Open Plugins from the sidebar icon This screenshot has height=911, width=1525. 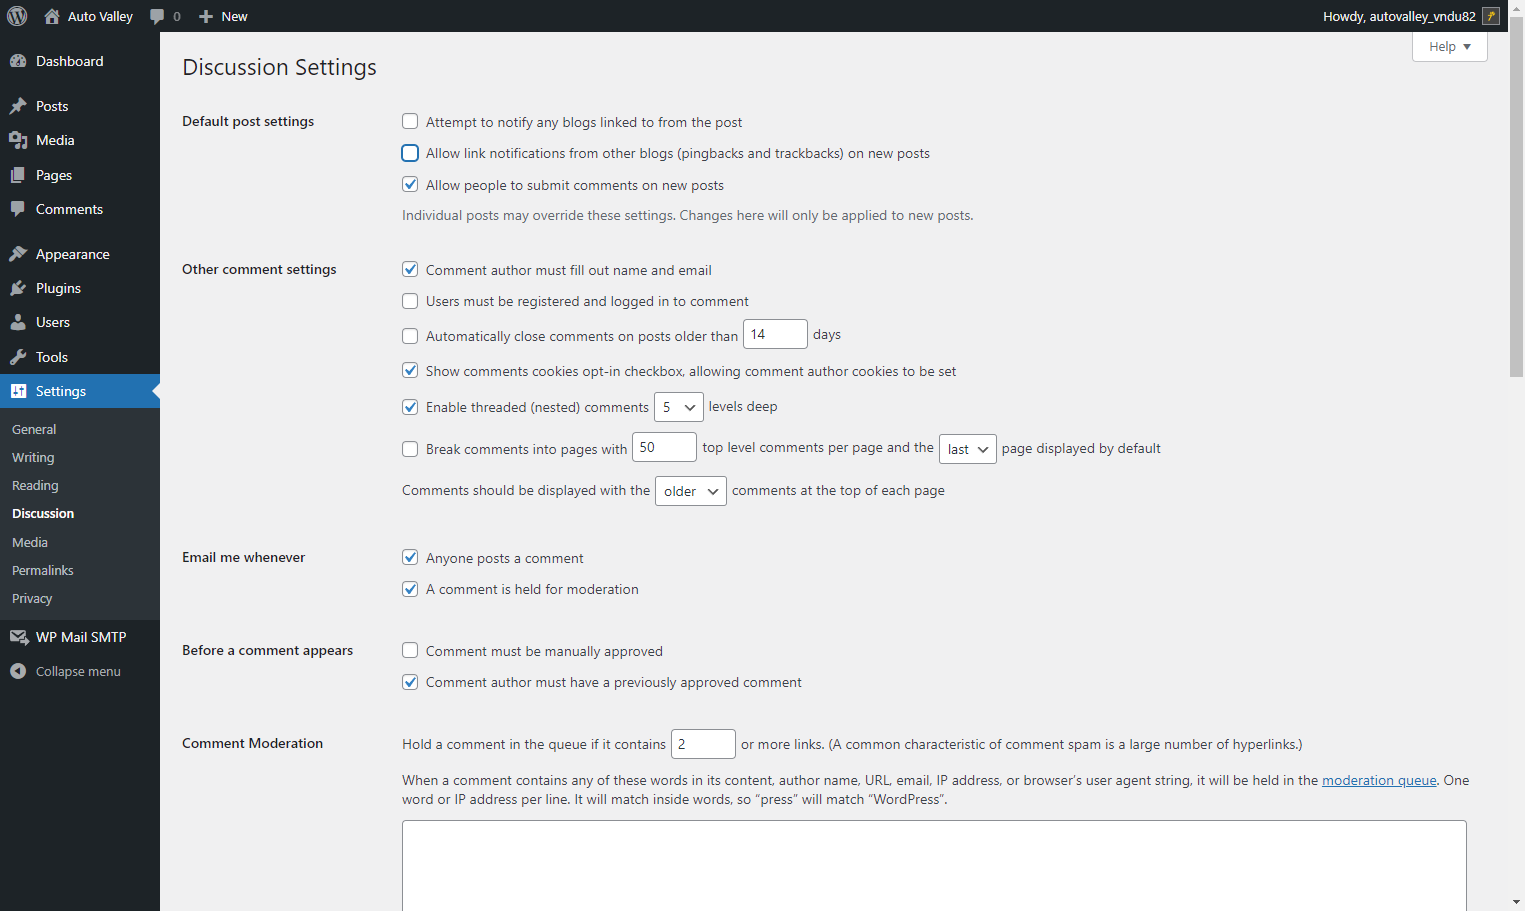click(18, 288)
